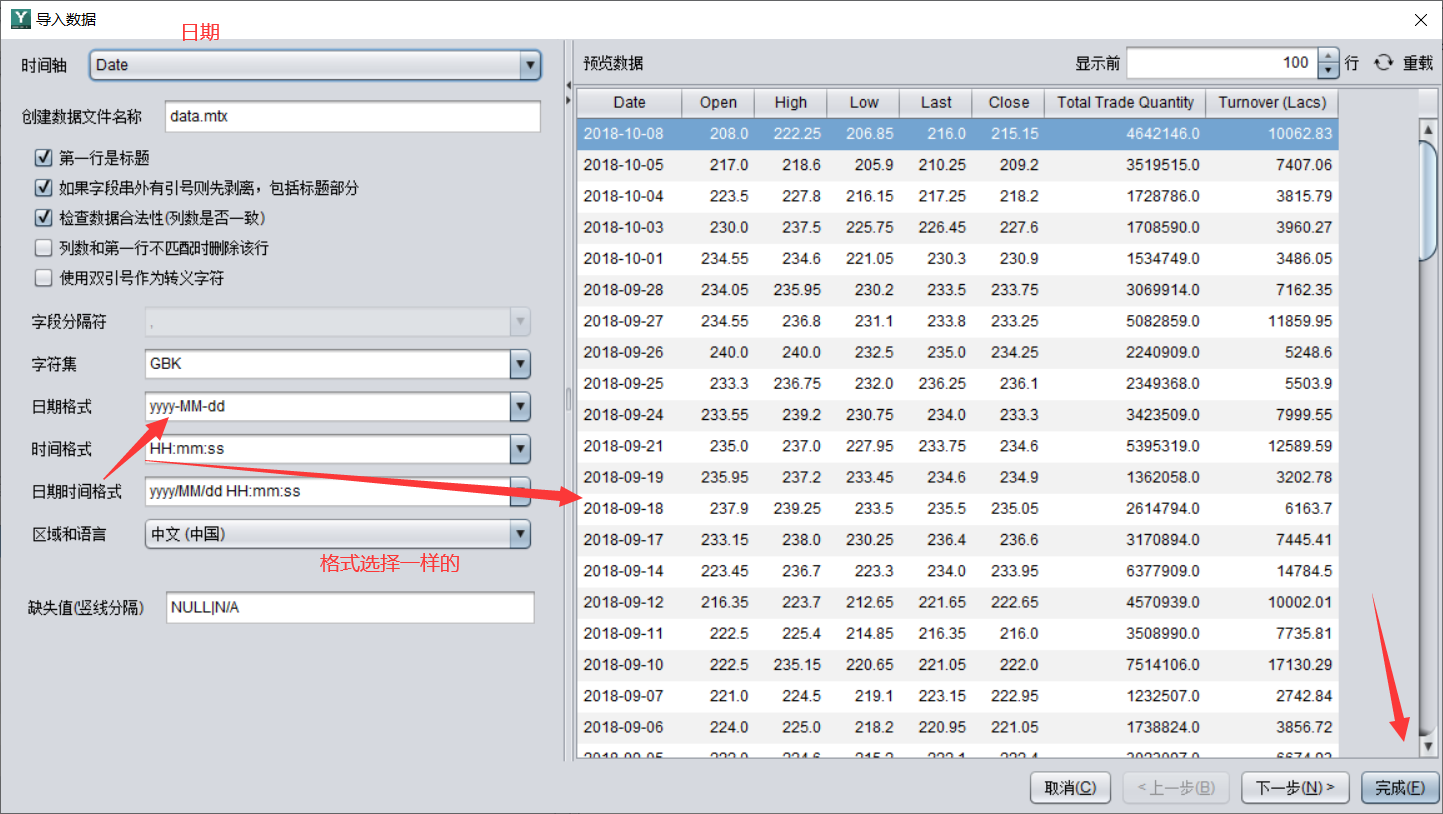The height and width of the screenshot is (814, 1443).
Task: Click the Last column header
Action: 936,102
